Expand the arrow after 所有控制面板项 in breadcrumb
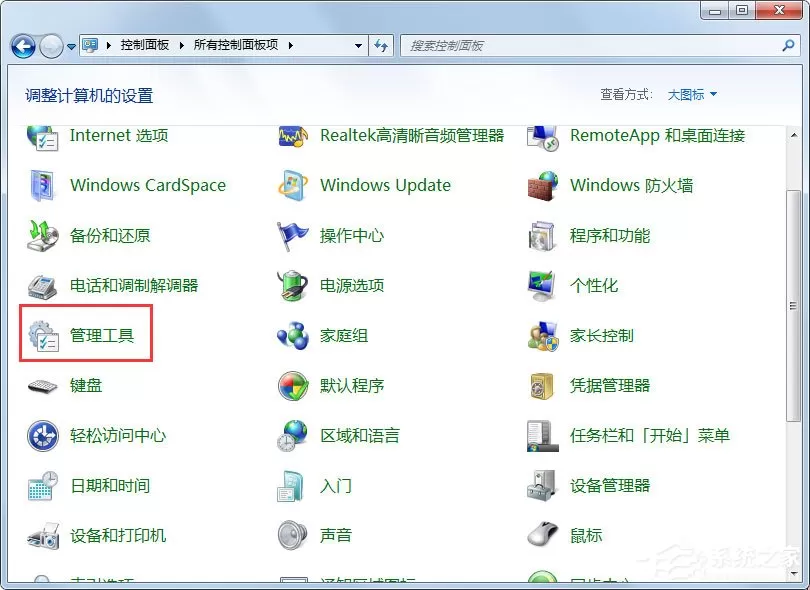This screenshot has height=590, width=810. pyautogui.click(x=291, y=45)
